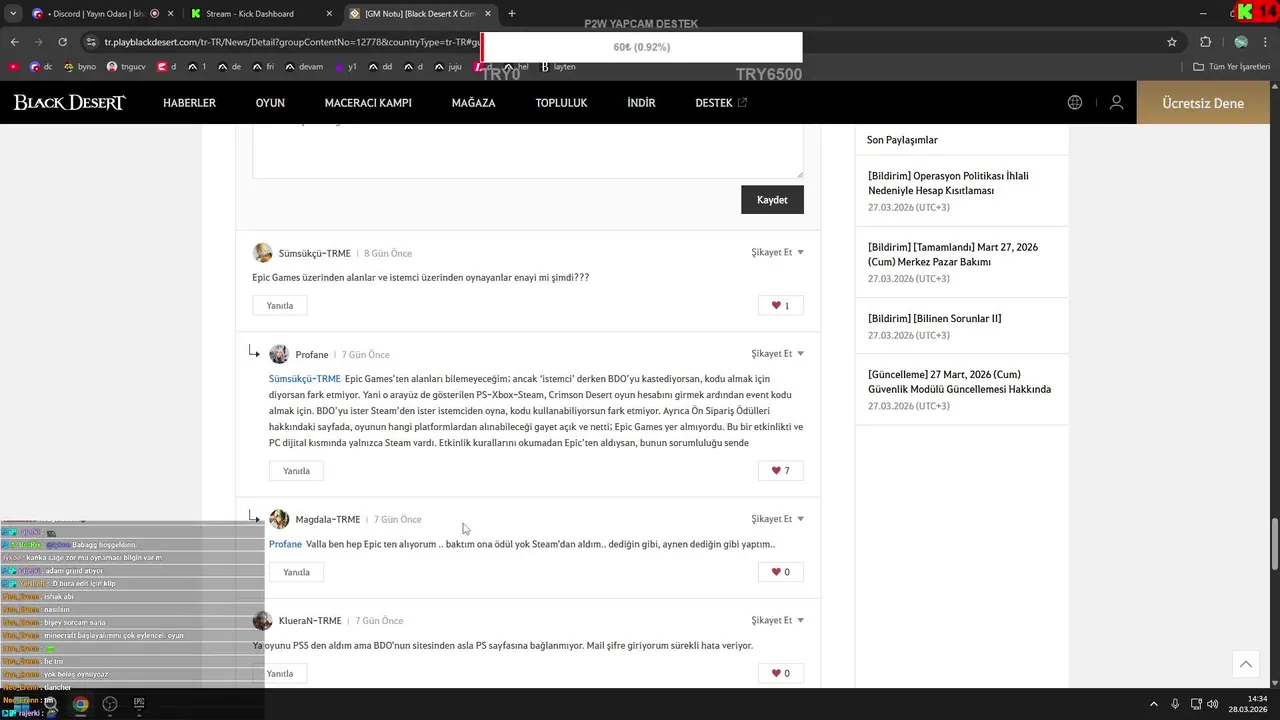Screen dimensions: 1280x720
Task: Open the 'layten' bookmark
Action: click(x=558, y=67)
